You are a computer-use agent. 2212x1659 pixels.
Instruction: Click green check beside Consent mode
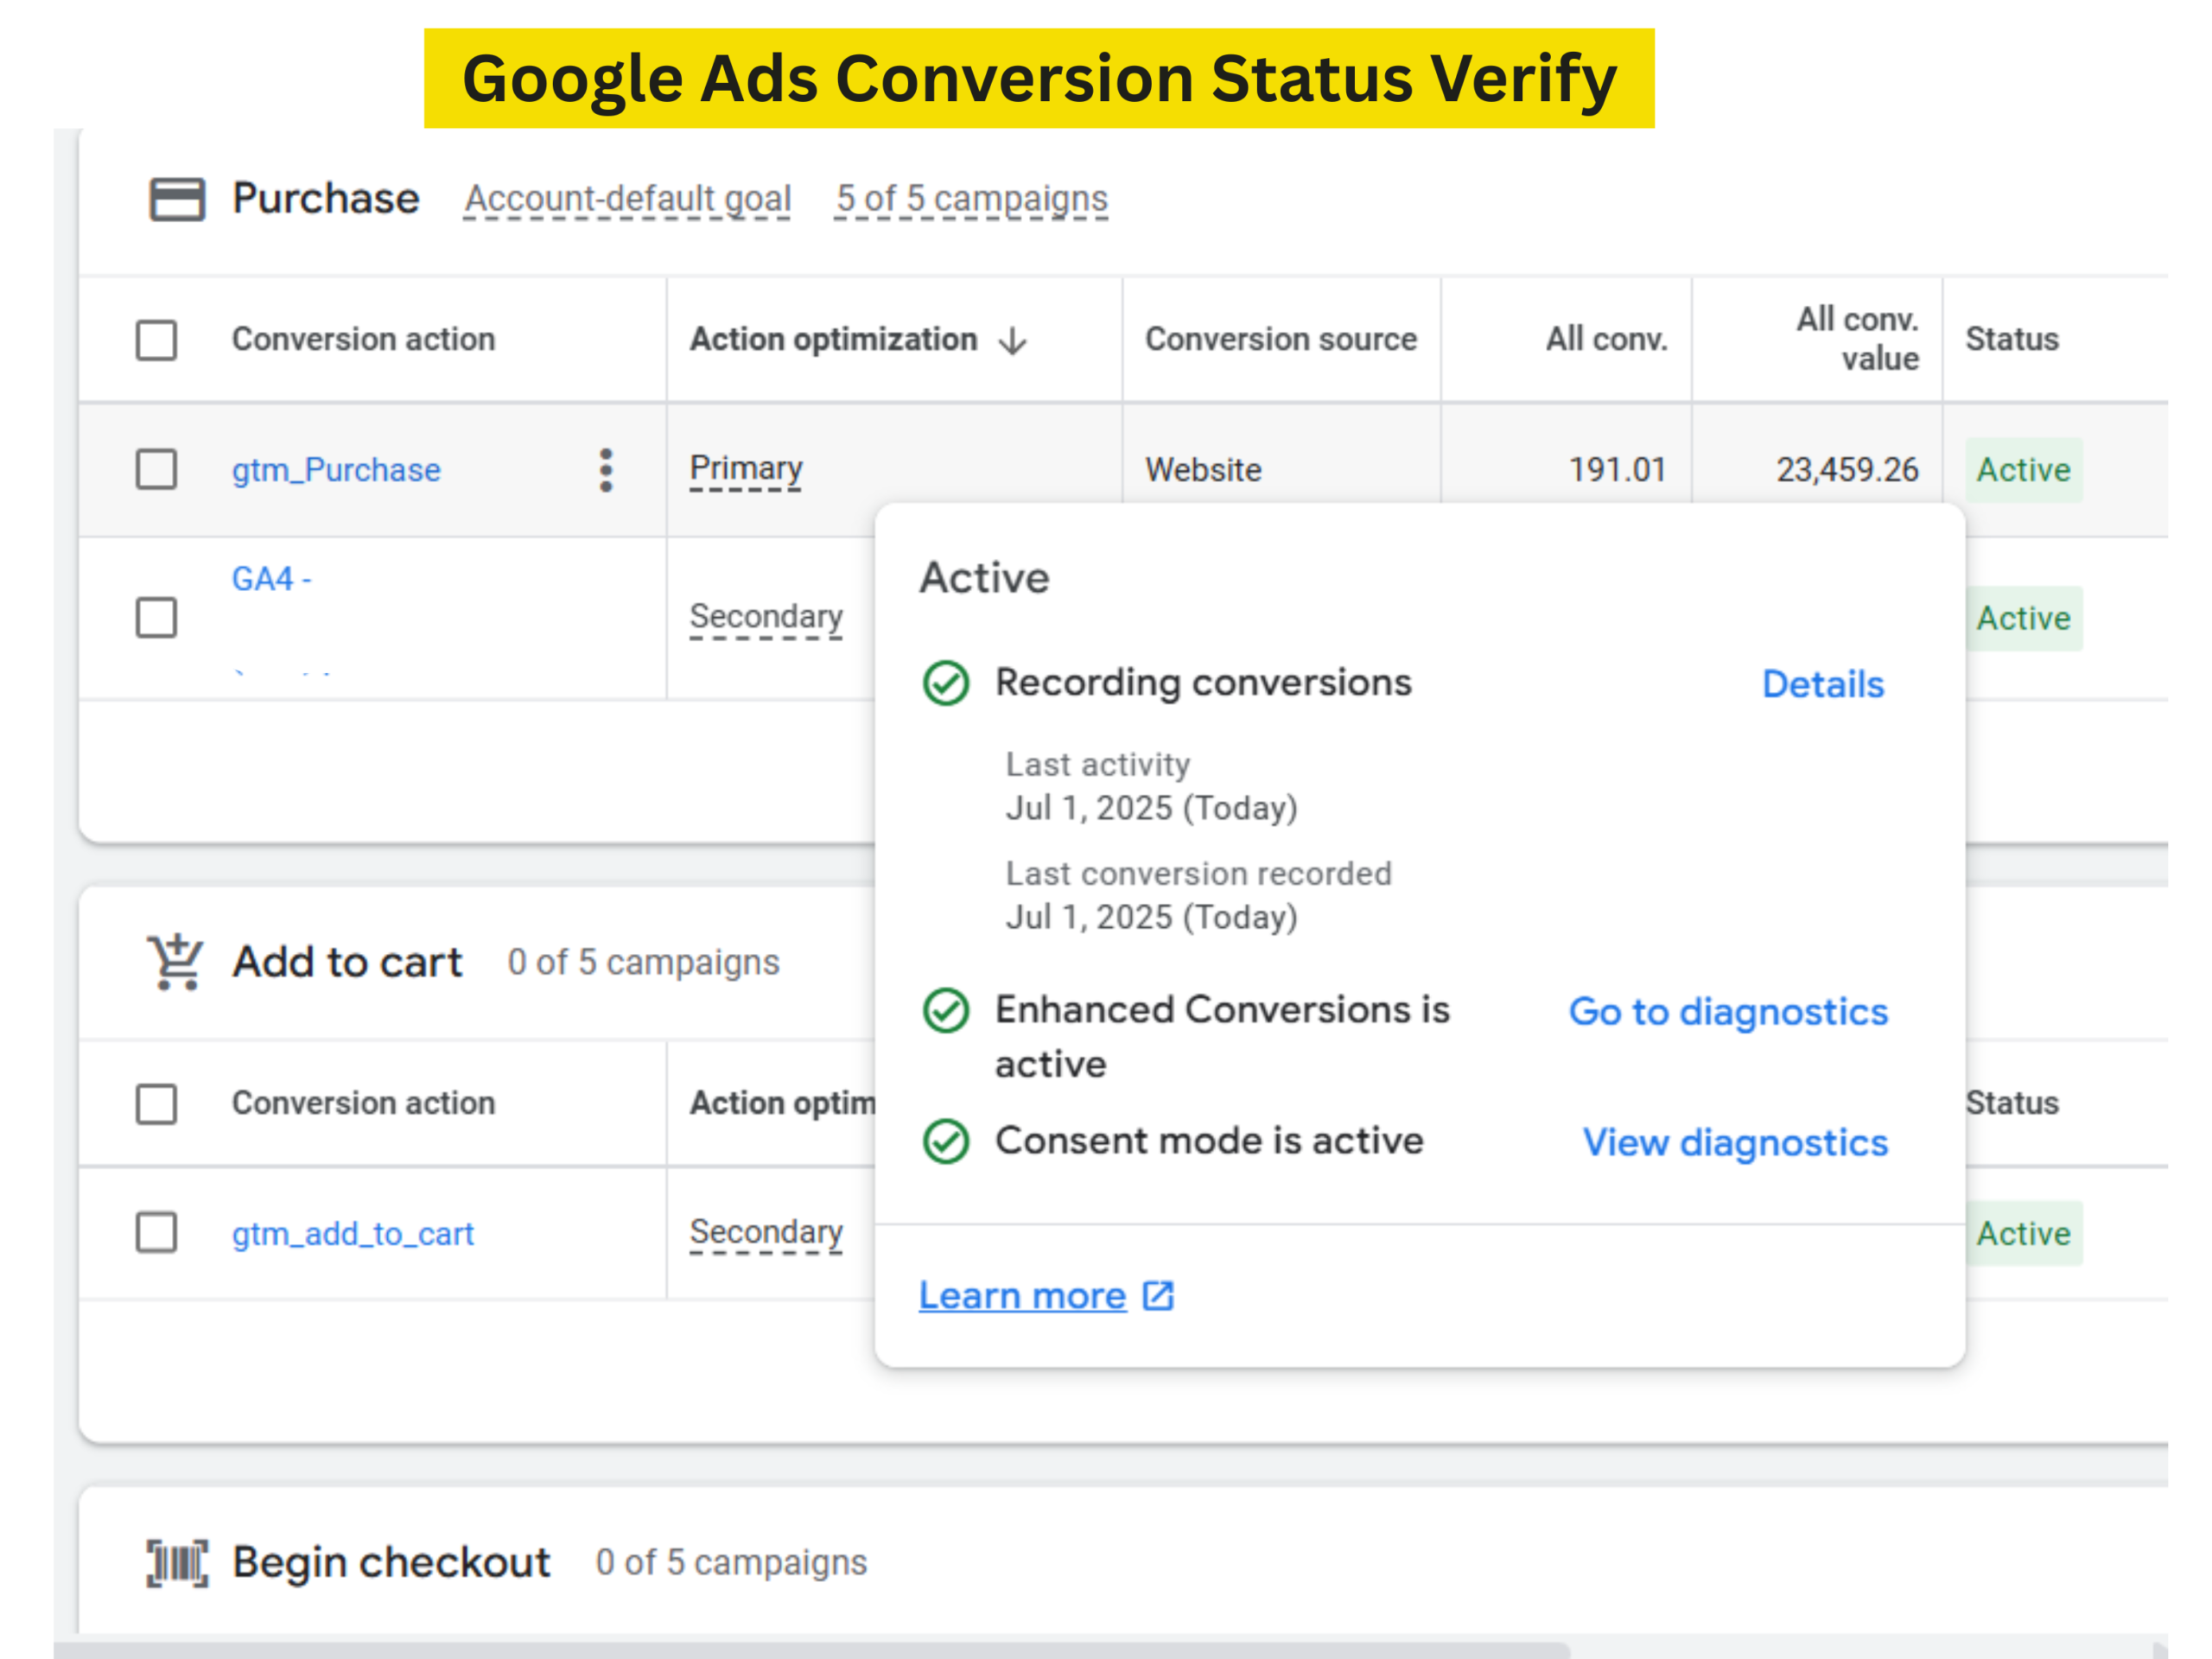pyautogui.click(x=945, y=1142)
